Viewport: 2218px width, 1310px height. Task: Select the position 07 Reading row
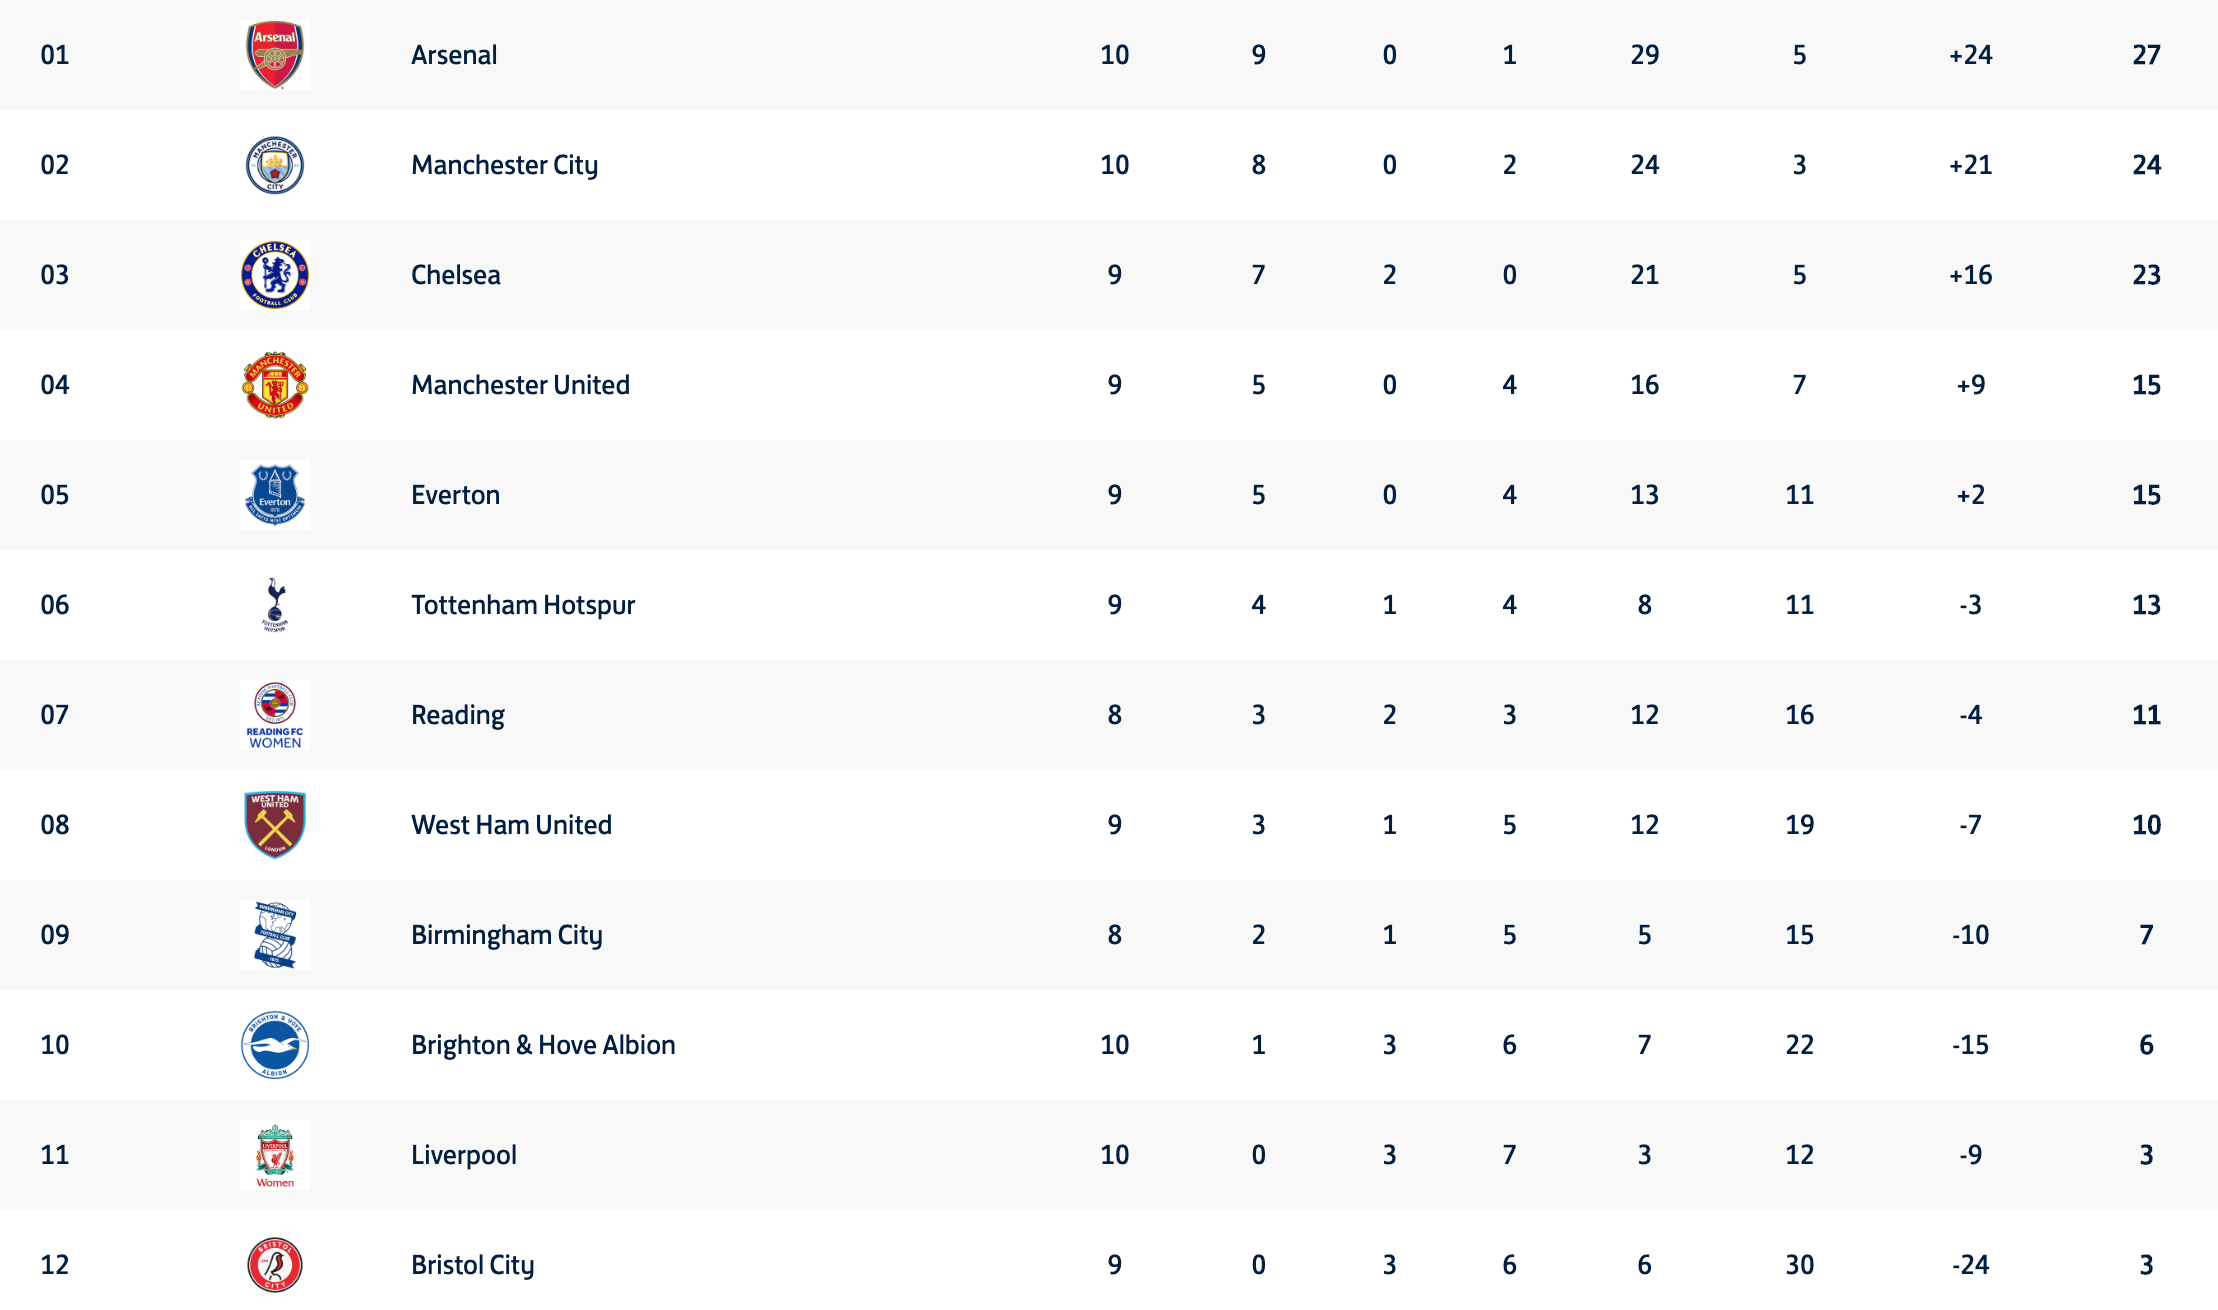coord(1109,715)
